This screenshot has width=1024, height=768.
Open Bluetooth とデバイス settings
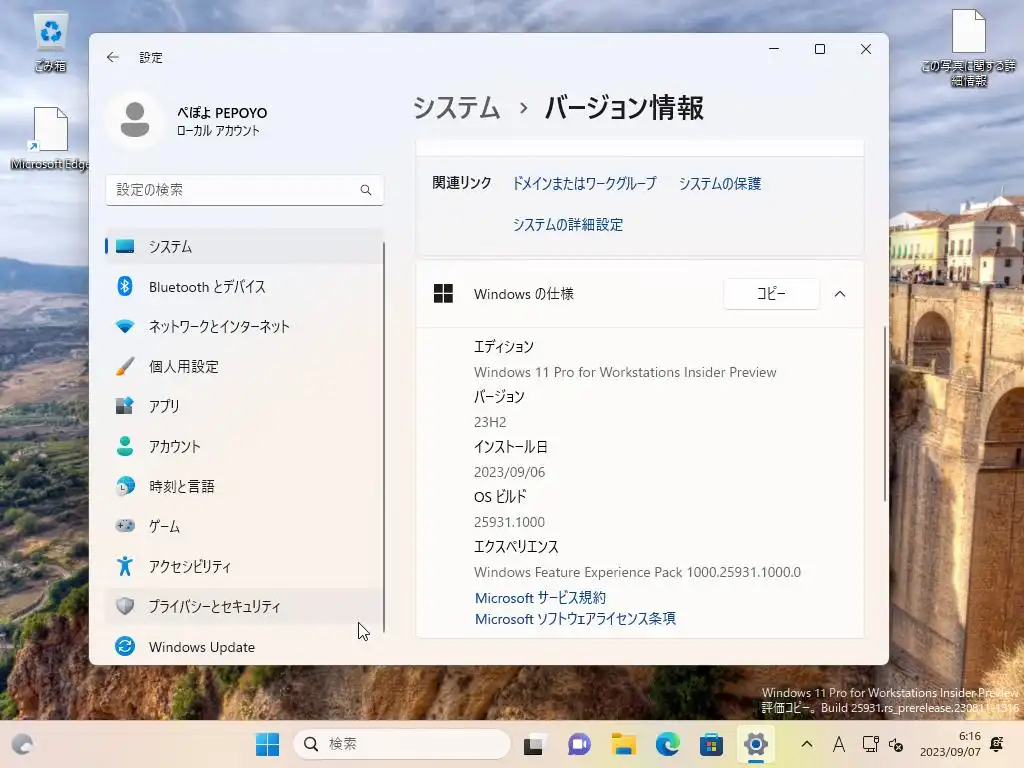[244, 287]
